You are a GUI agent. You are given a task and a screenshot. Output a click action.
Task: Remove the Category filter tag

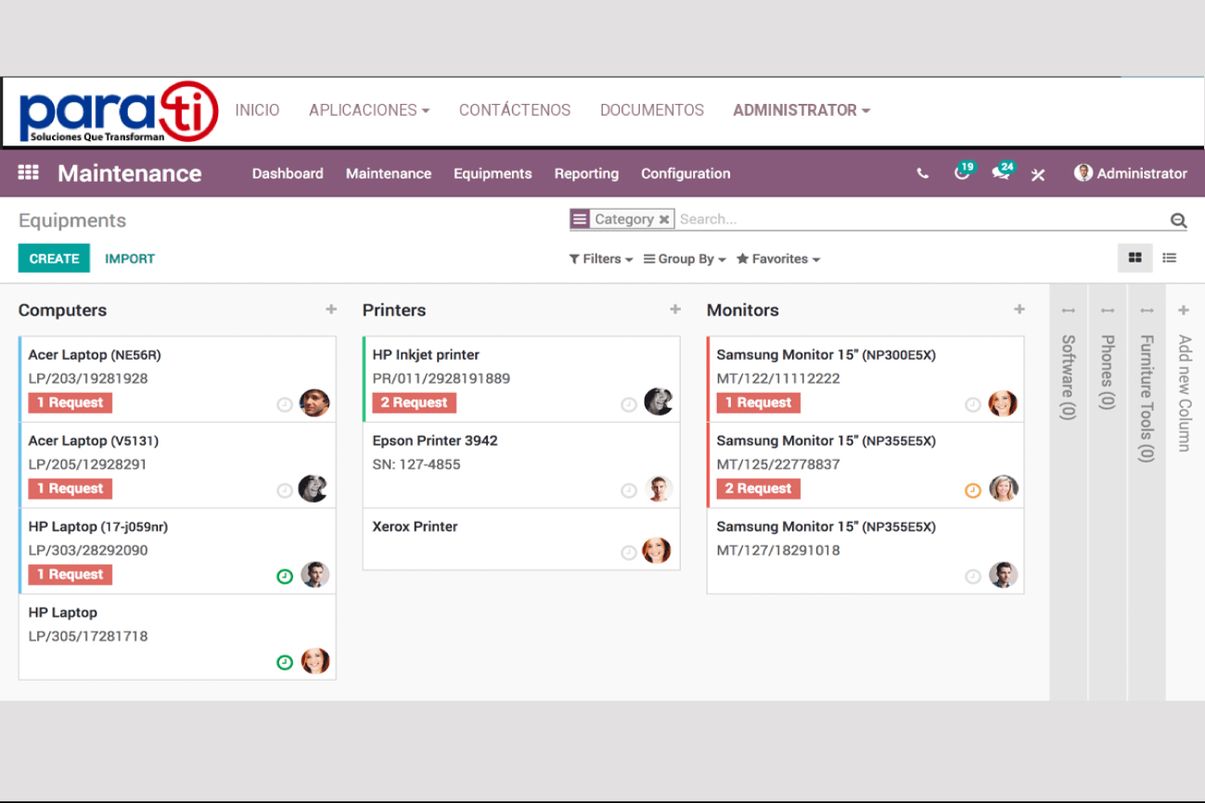point(664,220)
